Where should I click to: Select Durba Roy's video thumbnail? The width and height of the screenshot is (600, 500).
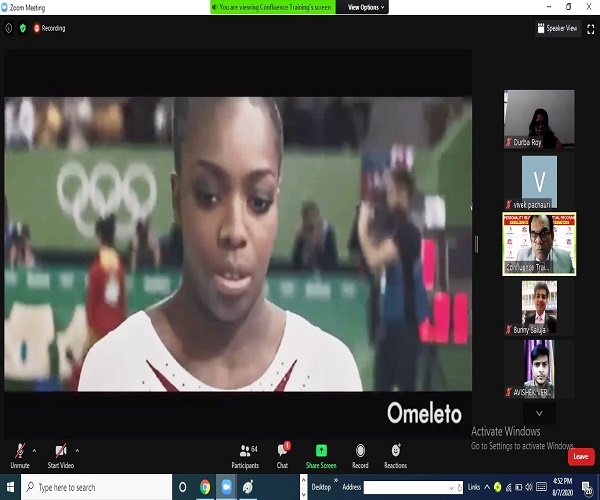point(539,119)
